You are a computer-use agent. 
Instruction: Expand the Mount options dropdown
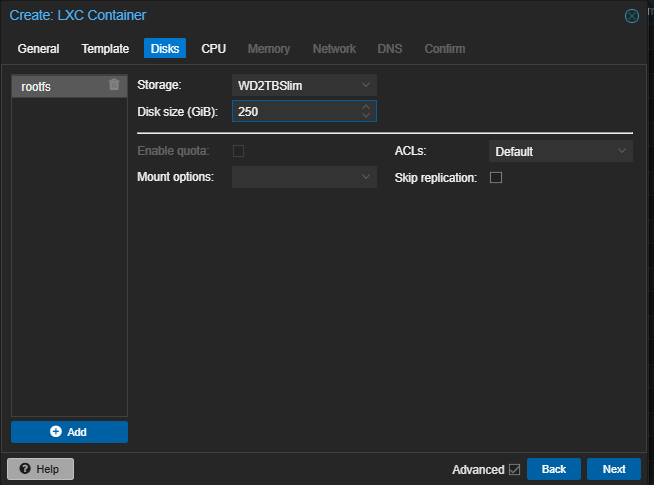pos(304,177)
